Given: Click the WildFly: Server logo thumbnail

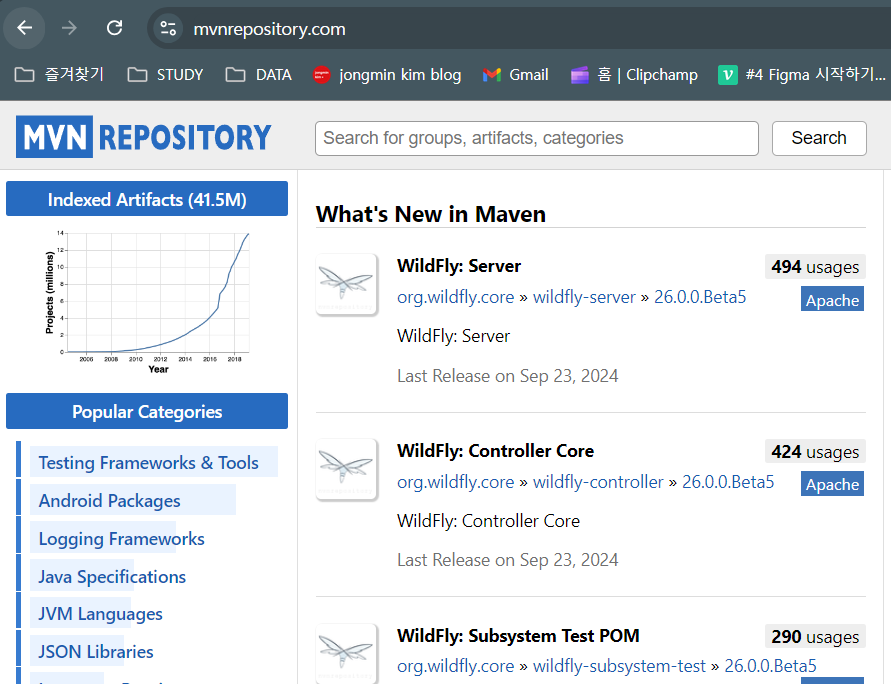Looking at the screenshot, I should (347, 284).
